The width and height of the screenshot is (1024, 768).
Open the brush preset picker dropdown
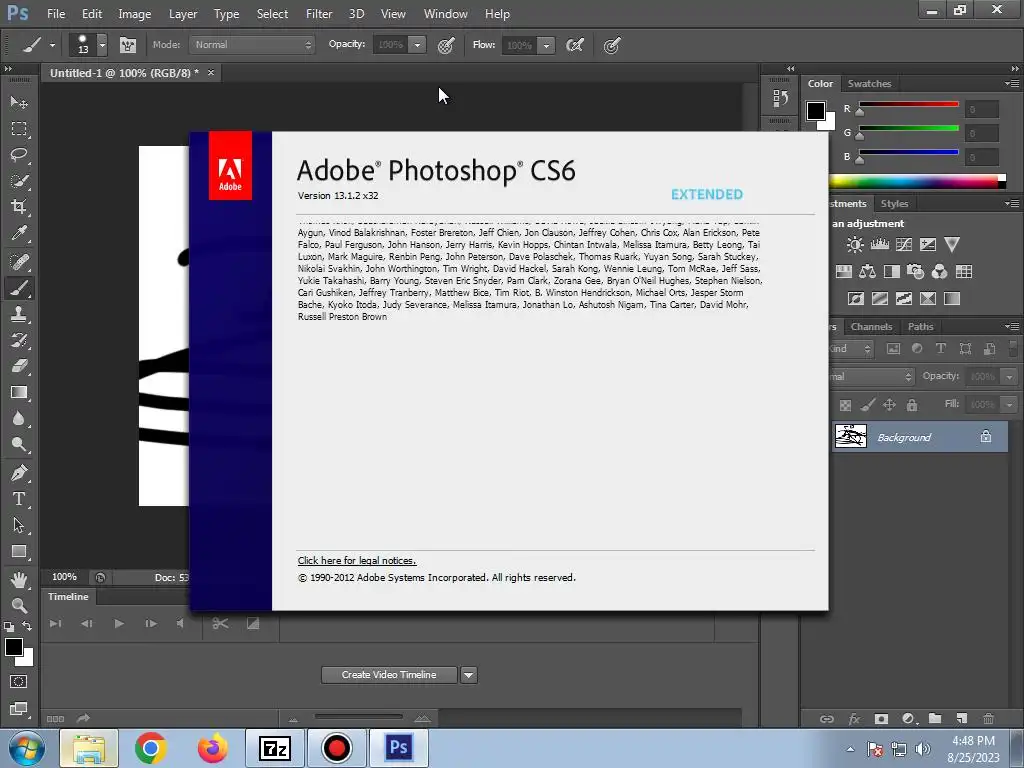click(x=103, y=45)
